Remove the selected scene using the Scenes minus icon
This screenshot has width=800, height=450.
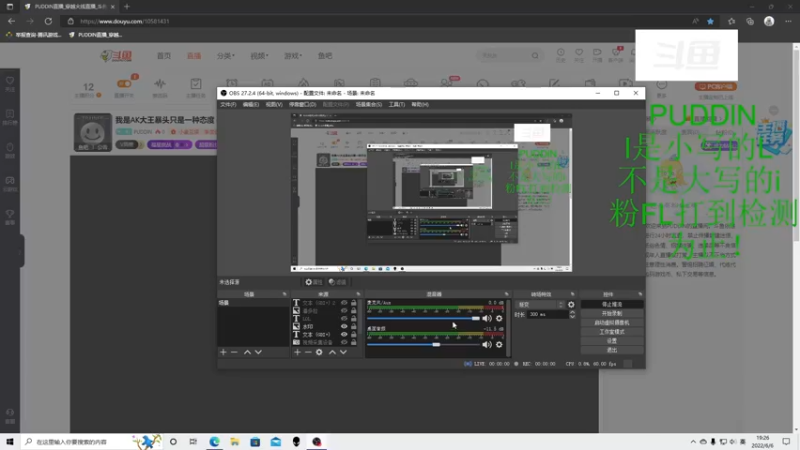234,352
